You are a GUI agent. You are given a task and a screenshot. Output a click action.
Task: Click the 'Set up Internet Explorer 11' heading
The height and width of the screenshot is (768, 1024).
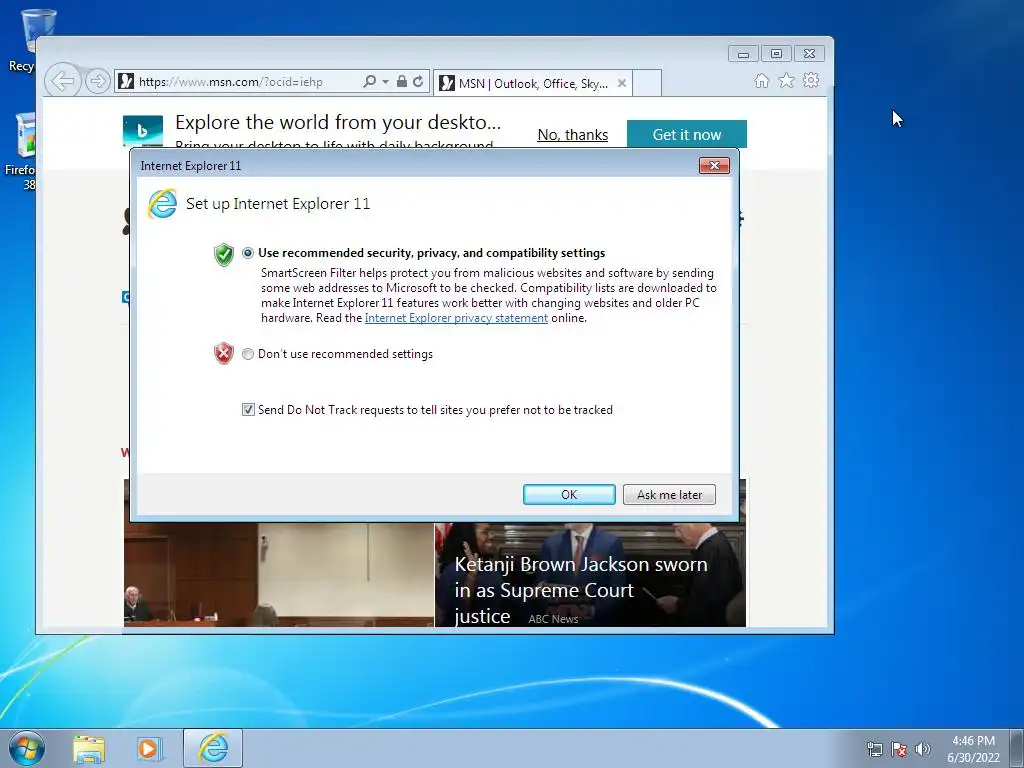(x=278, y=204)
